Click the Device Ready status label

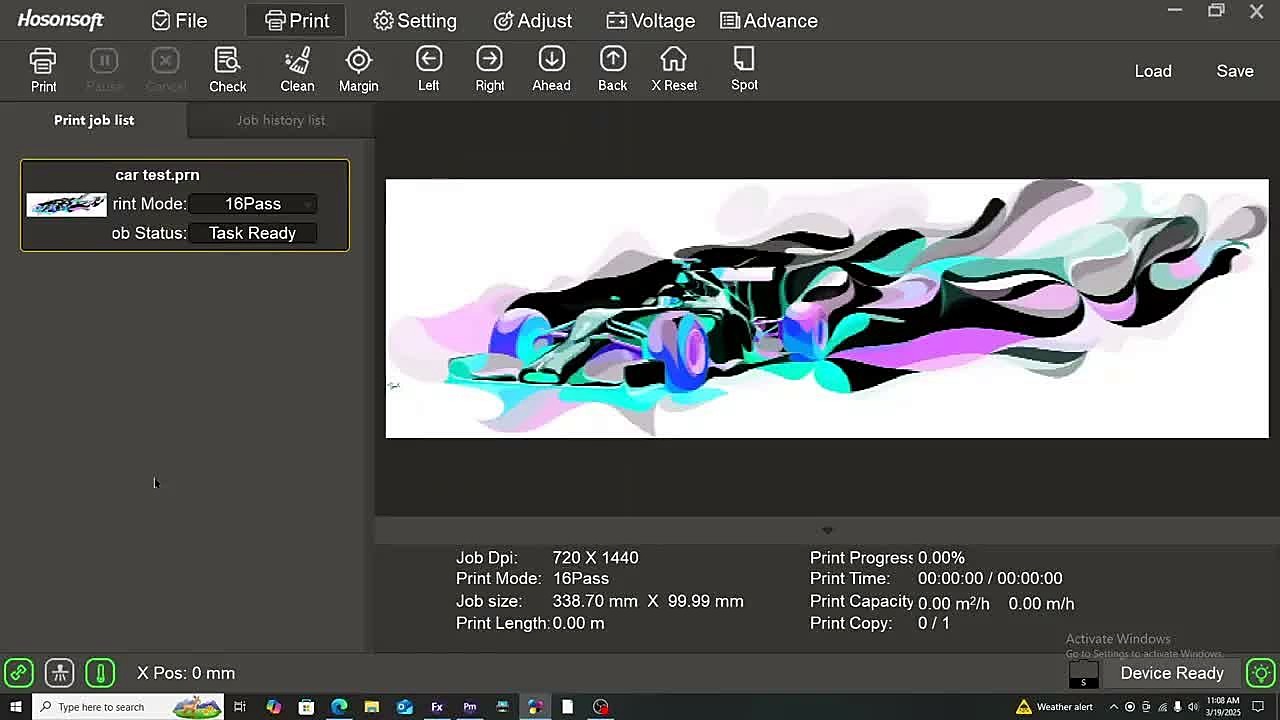pyautogui.click(x=1172, y=673)
